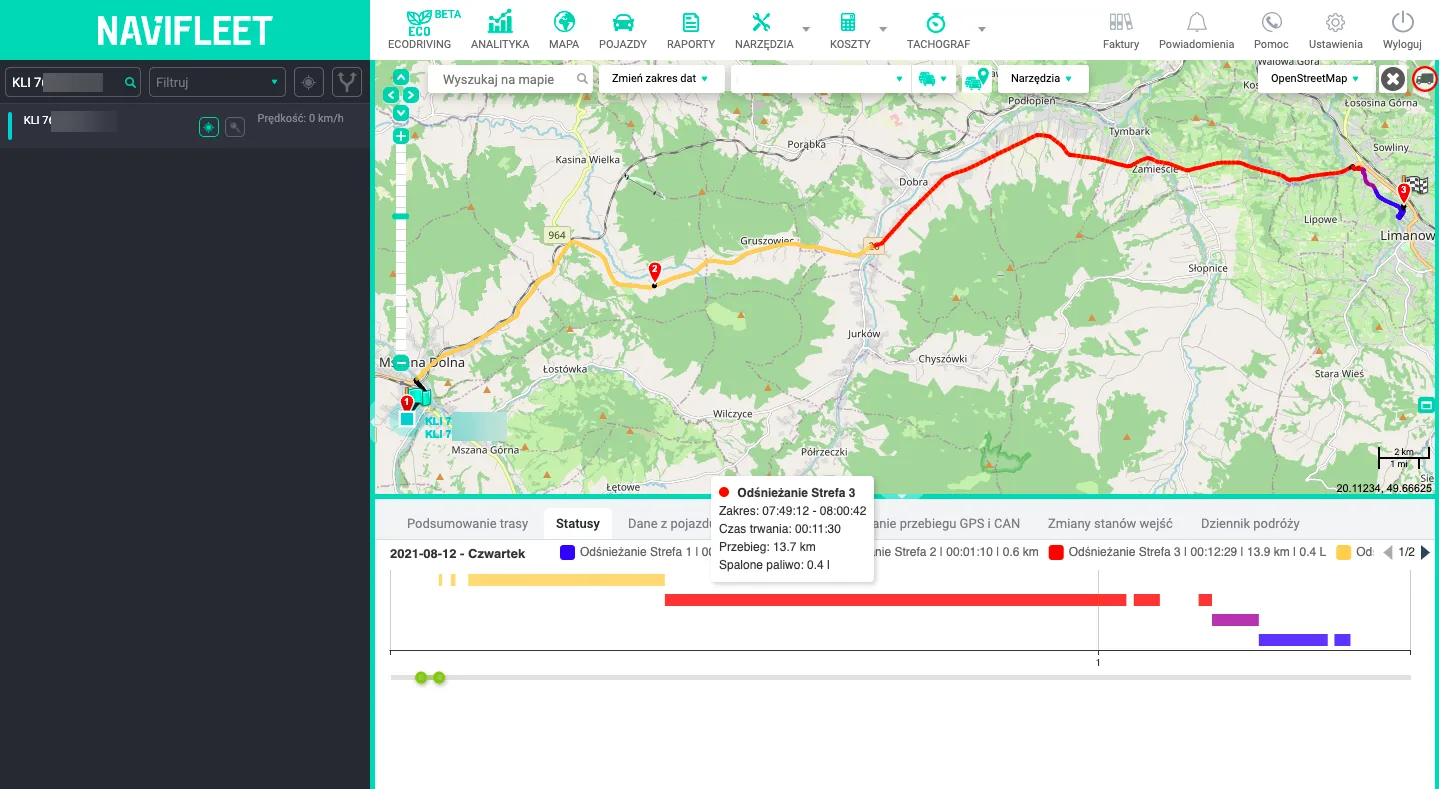Pan the map down with arrow
The image size is (1439, 789).
point(401,113)
